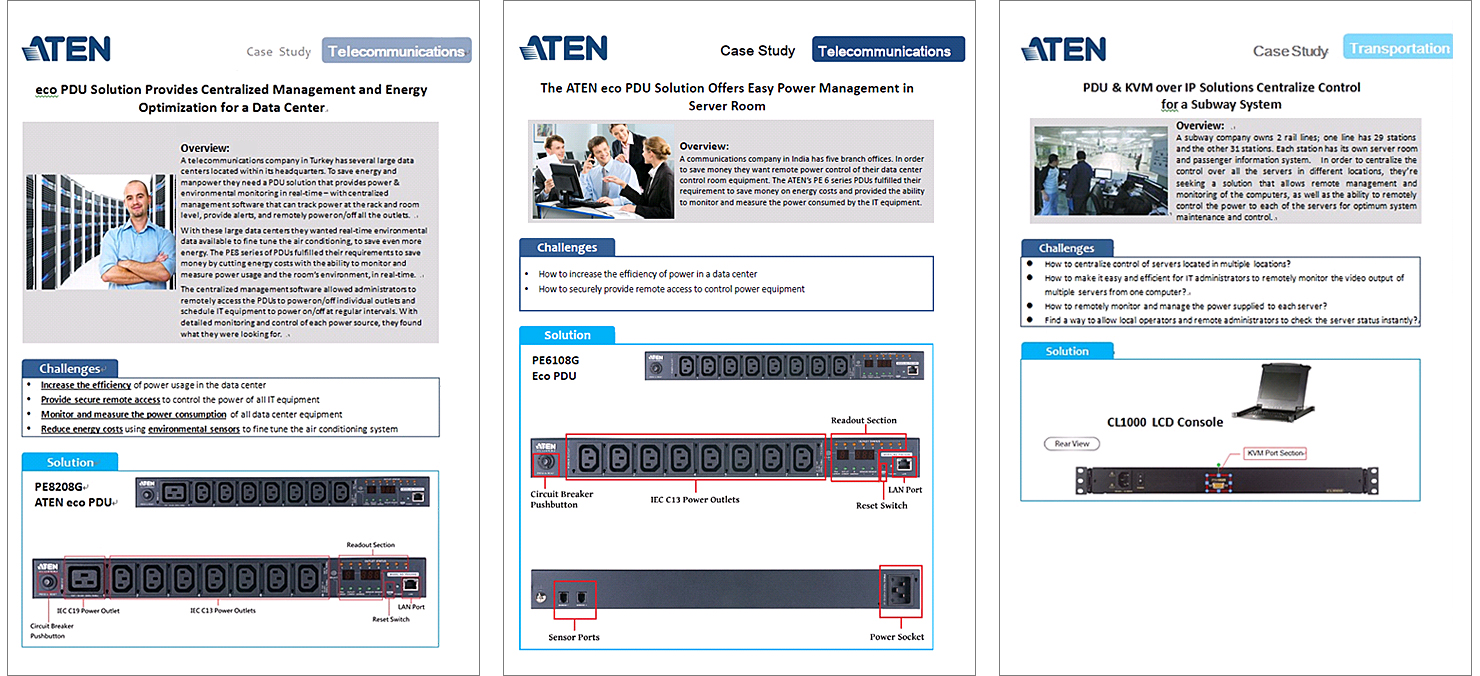Click the 'Reduce energy costs' underlined text
Screen dimensions: 1480x676
coord(82,429)
